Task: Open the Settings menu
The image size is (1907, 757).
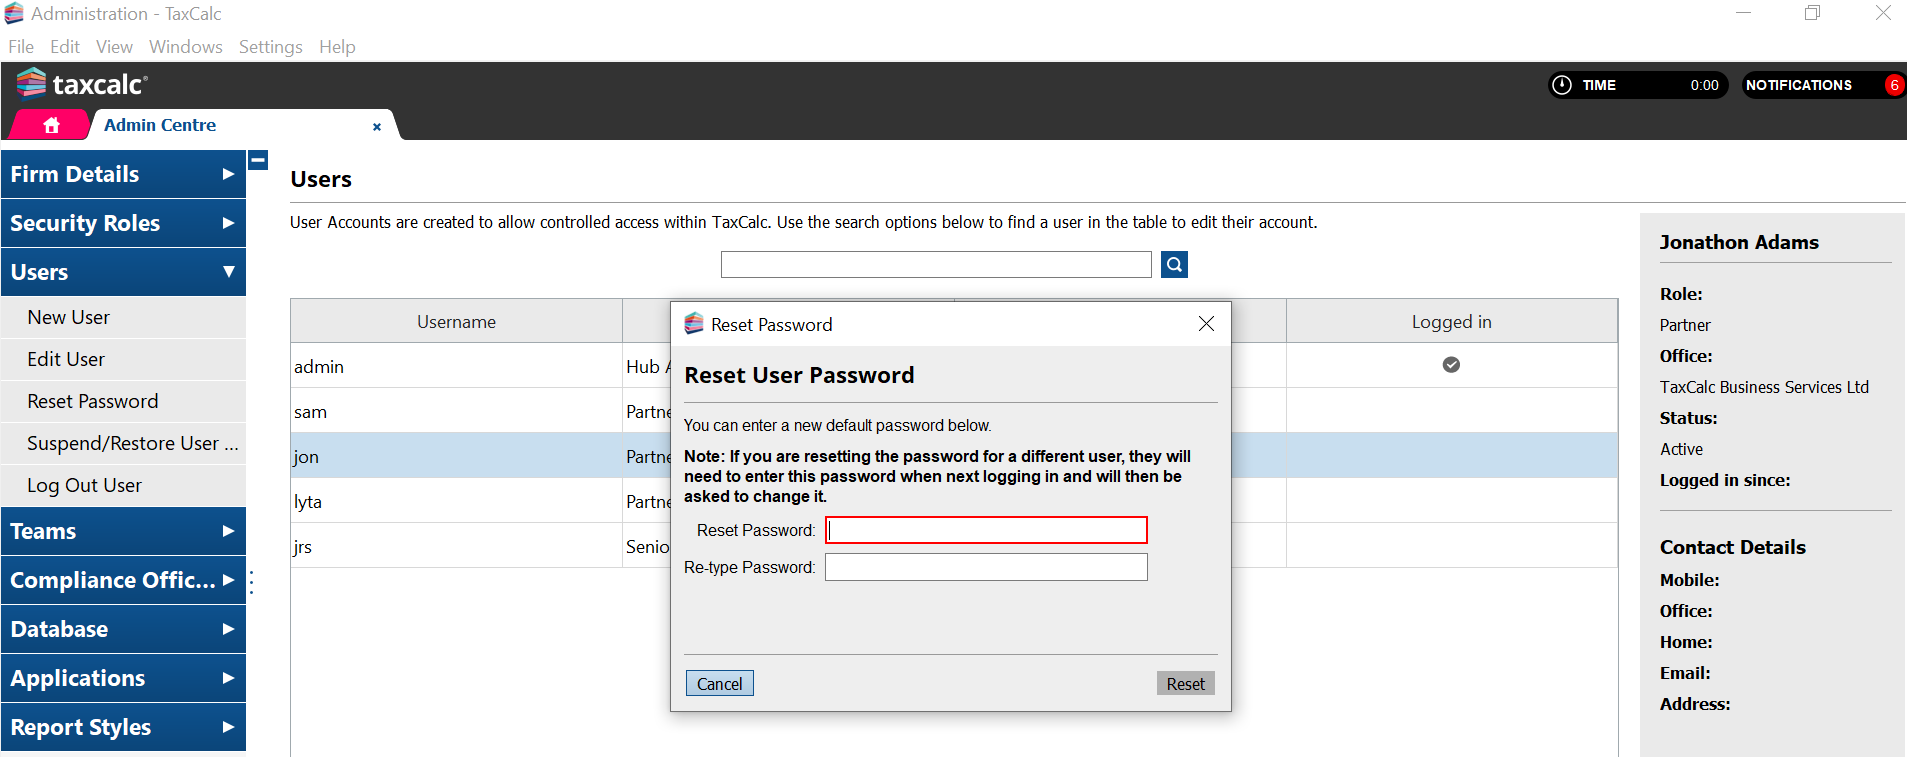Action: click(270, 47)
